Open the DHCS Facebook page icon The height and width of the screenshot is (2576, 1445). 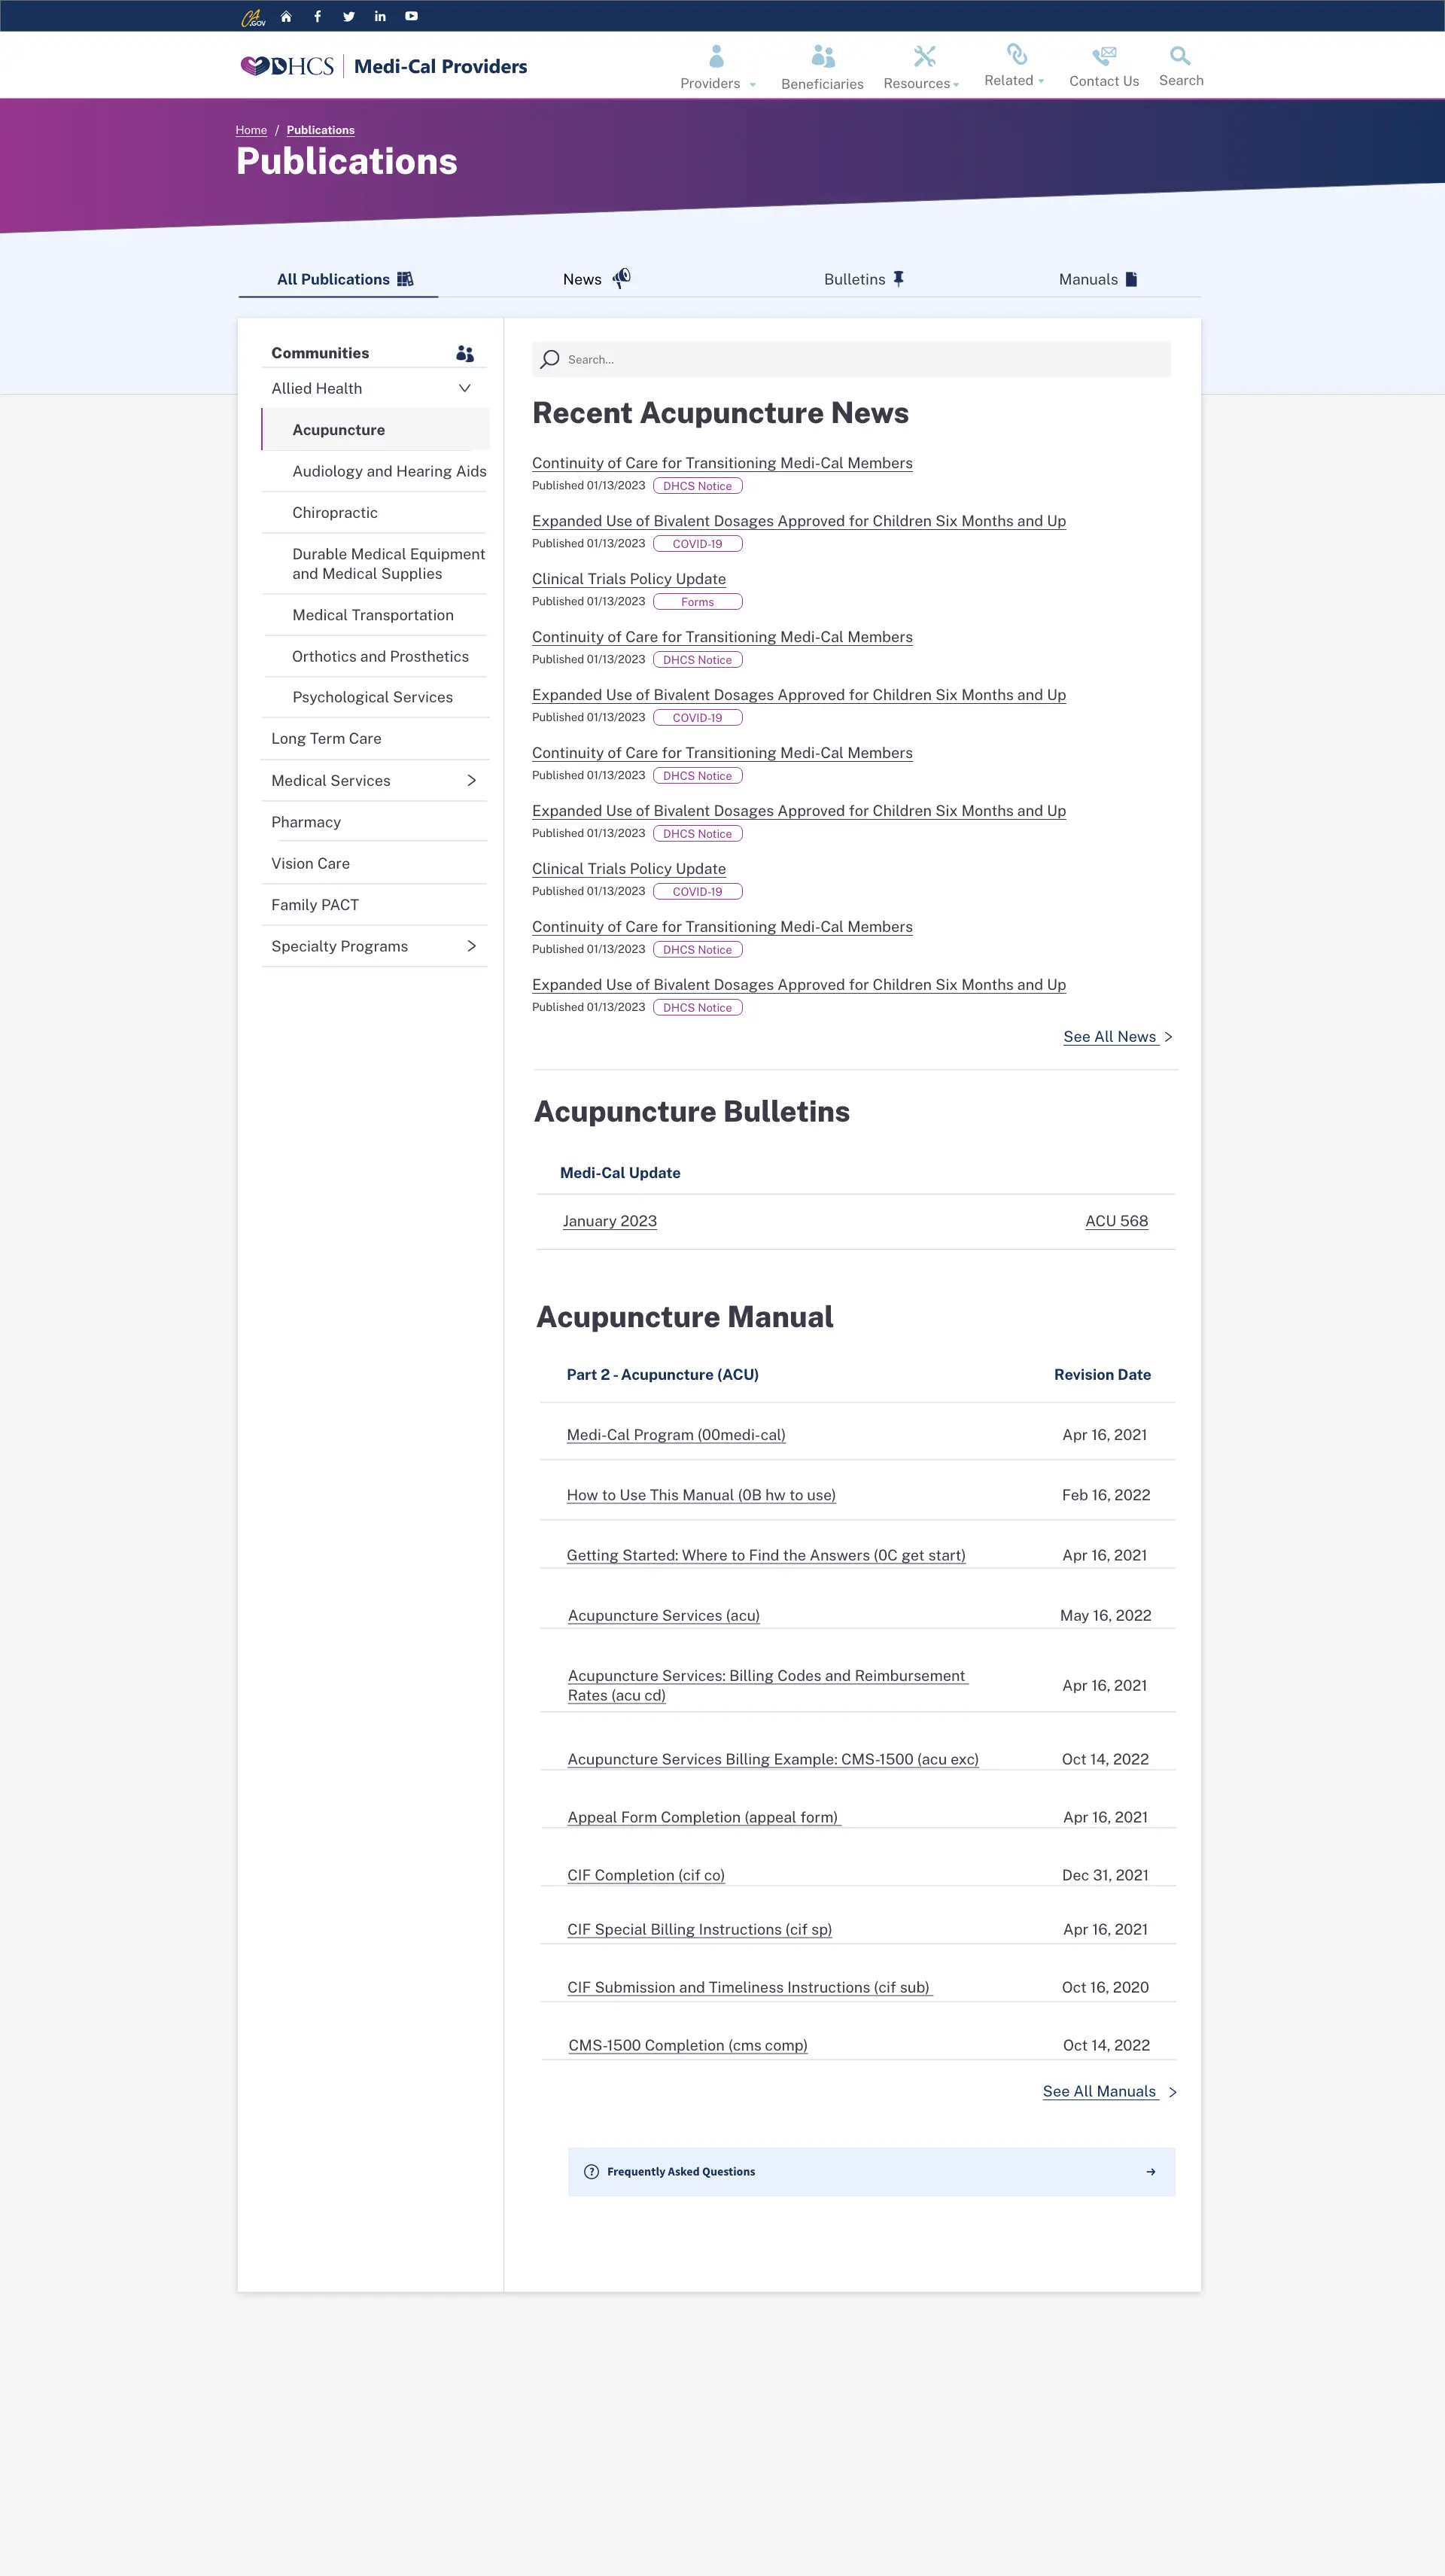click(317, 16)
